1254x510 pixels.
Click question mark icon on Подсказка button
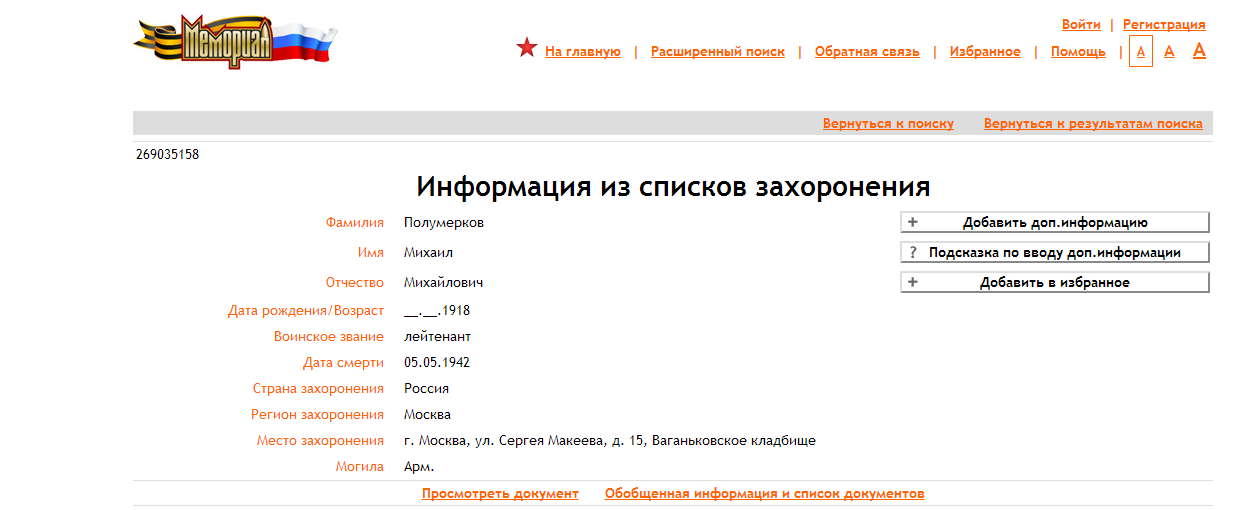912,252
